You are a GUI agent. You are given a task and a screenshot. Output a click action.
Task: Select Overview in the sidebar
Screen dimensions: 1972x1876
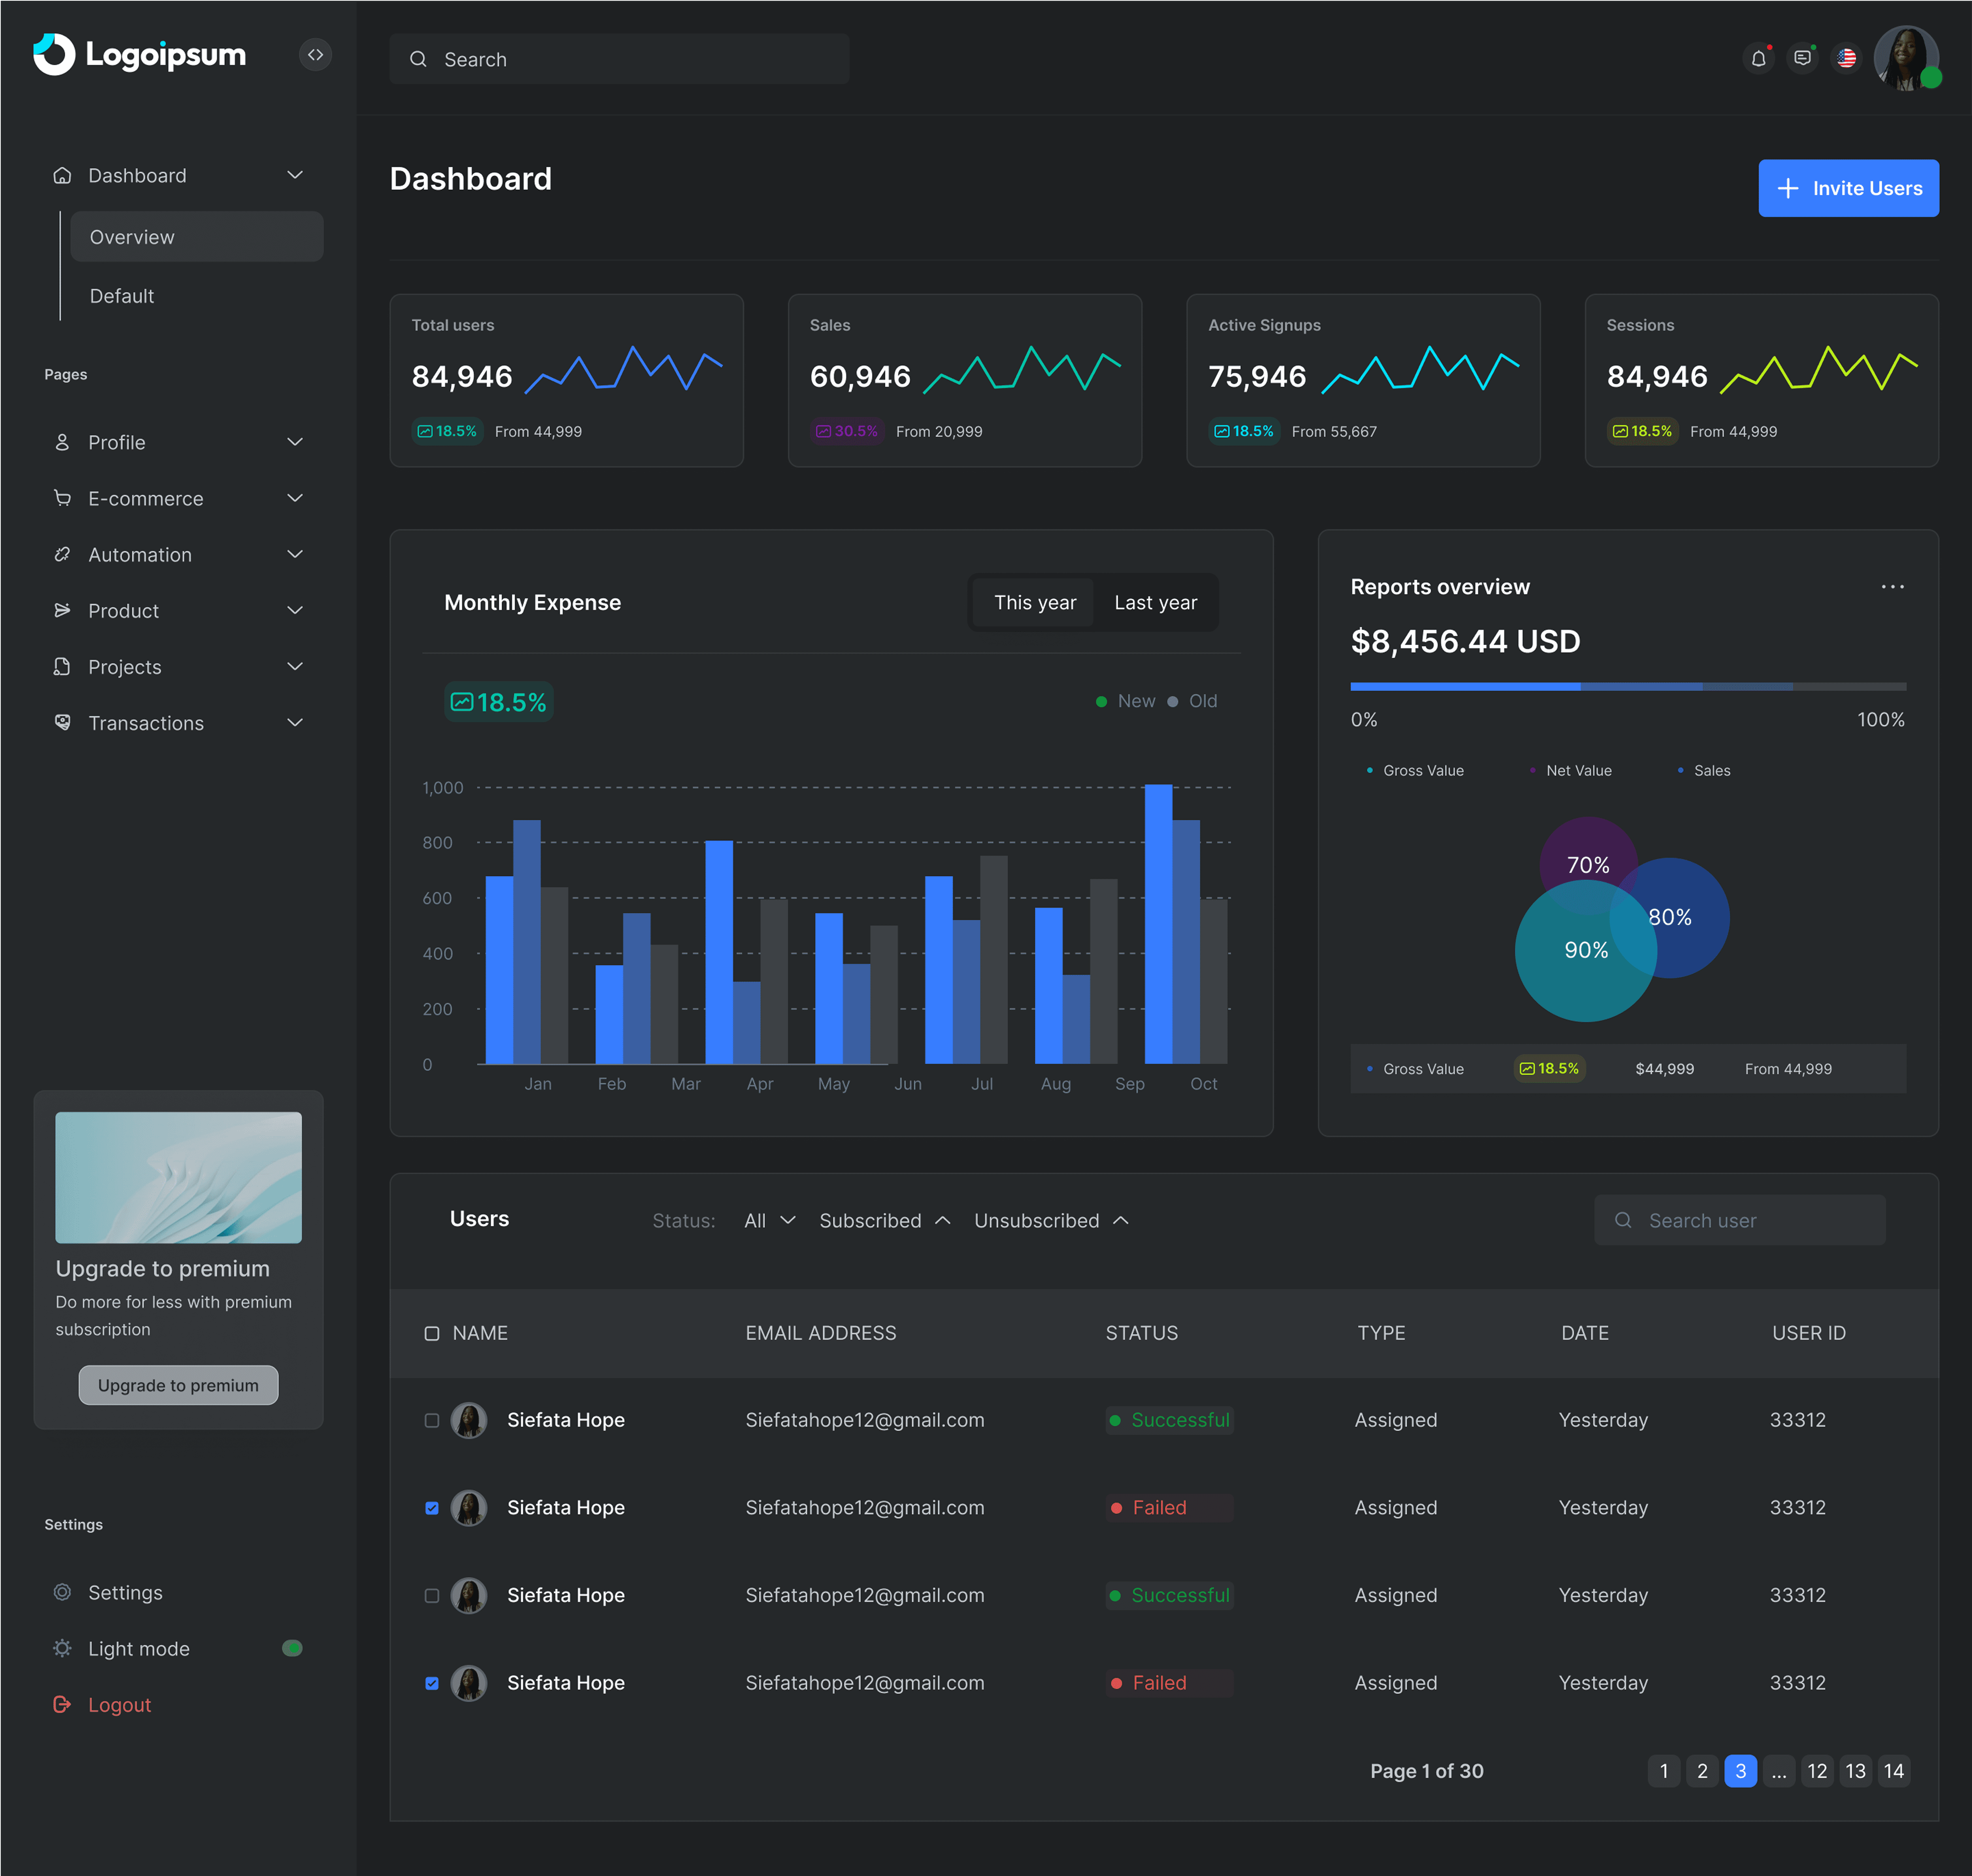click(197, 237)
